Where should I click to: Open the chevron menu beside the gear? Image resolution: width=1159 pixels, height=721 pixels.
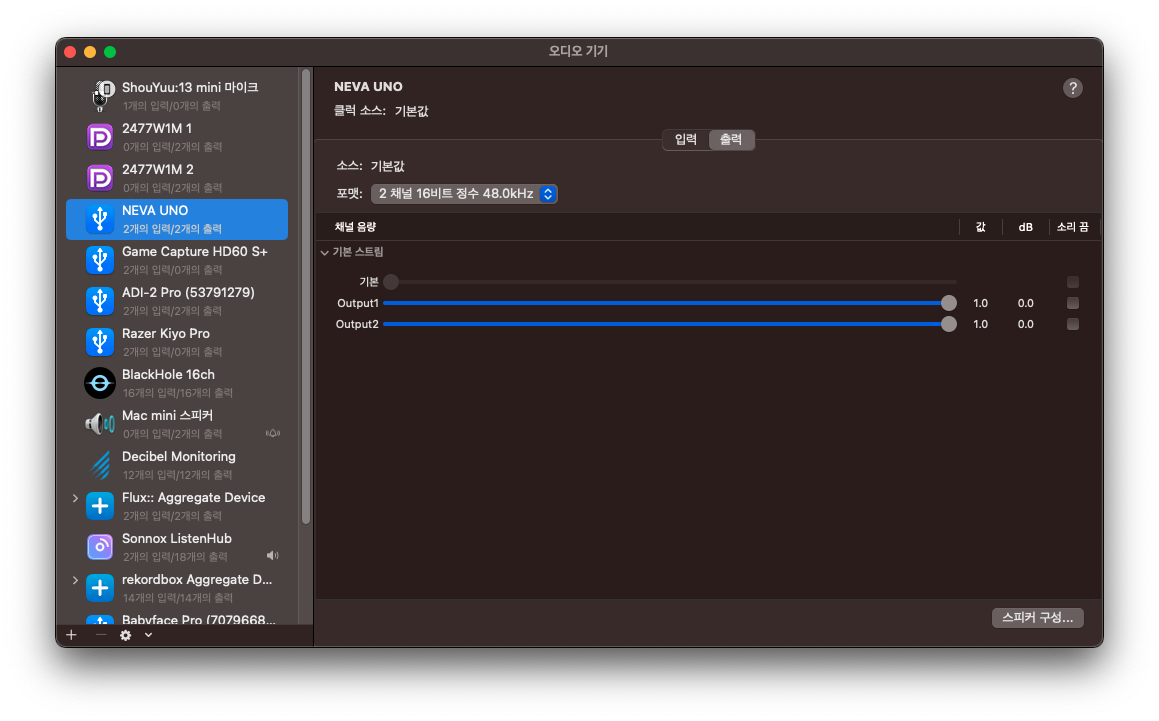(x=149, y=635)
